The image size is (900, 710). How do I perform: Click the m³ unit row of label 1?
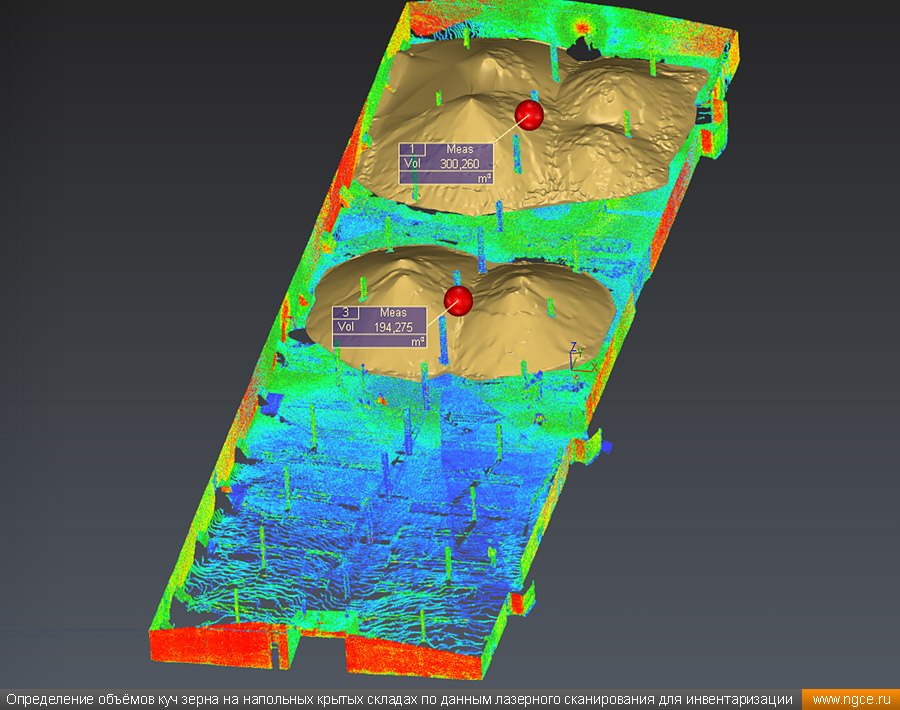(x=446, y=177)
